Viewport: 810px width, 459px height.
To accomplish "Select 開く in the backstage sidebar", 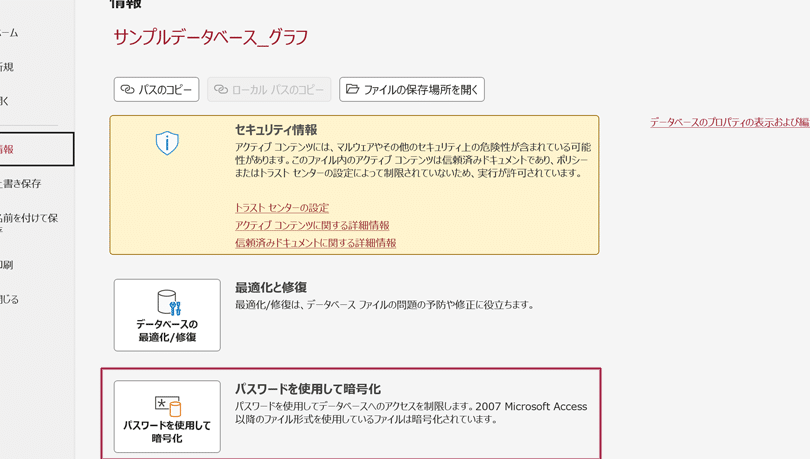I will (5, 101).
